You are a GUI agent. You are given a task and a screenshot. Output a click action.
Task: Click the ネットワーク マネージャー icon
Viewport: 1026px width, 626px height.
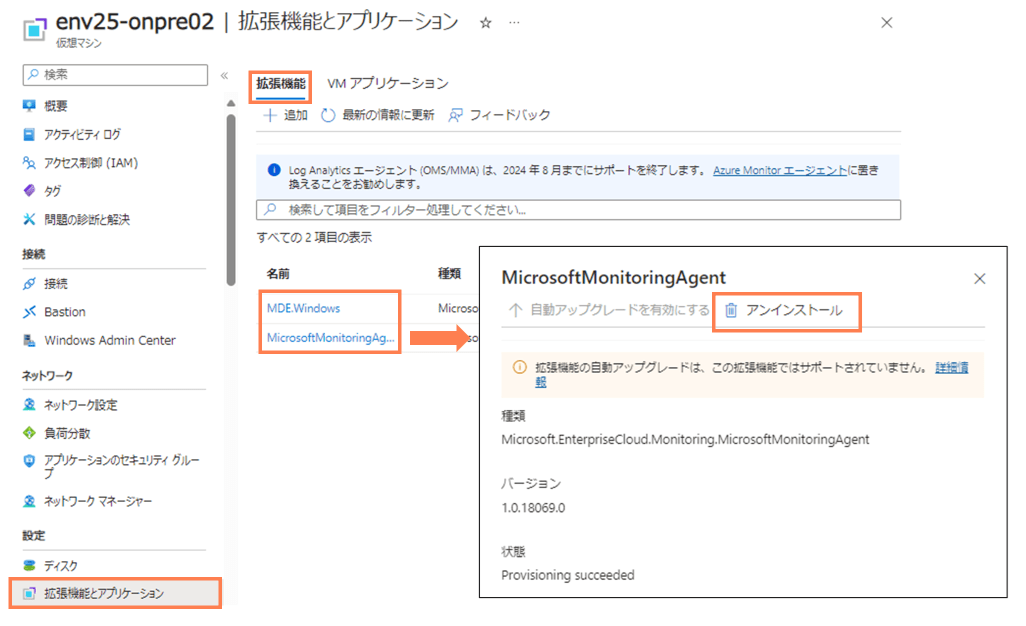point(29,501)
